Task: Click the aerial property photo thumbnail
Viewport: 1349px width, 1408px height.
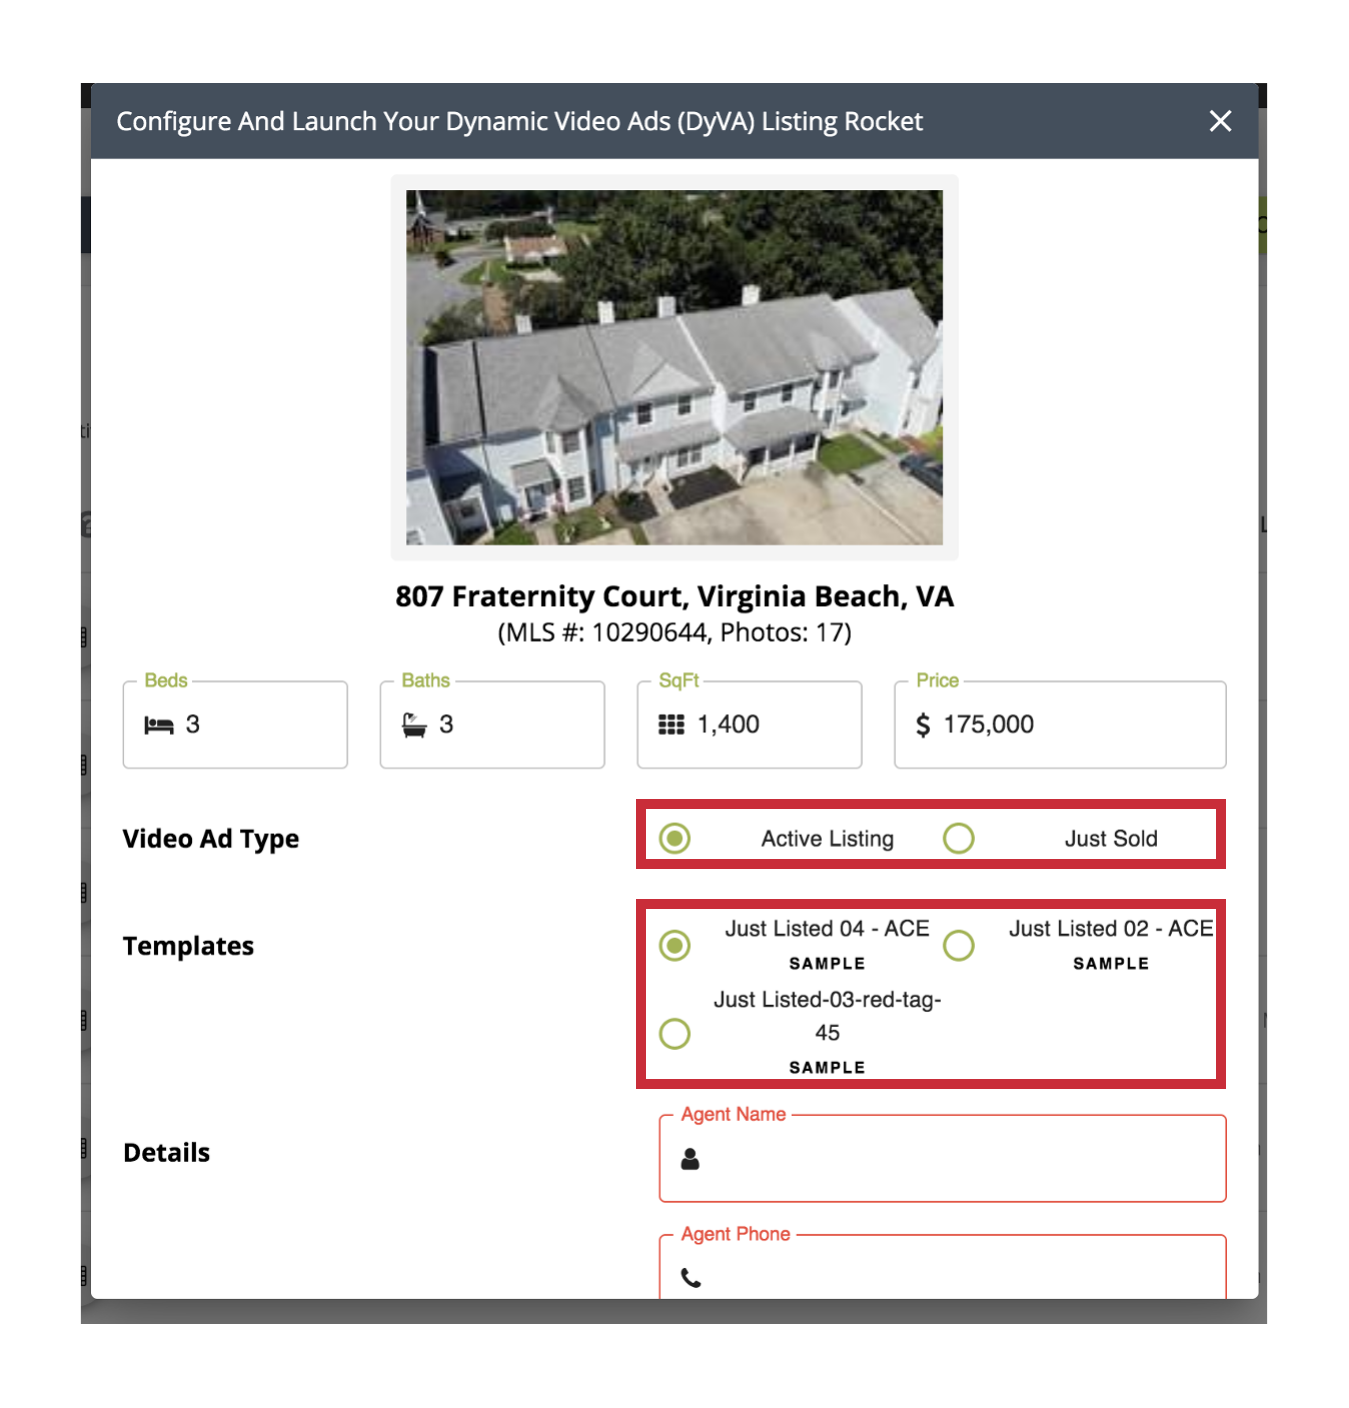Action: (x=674, y=367)
